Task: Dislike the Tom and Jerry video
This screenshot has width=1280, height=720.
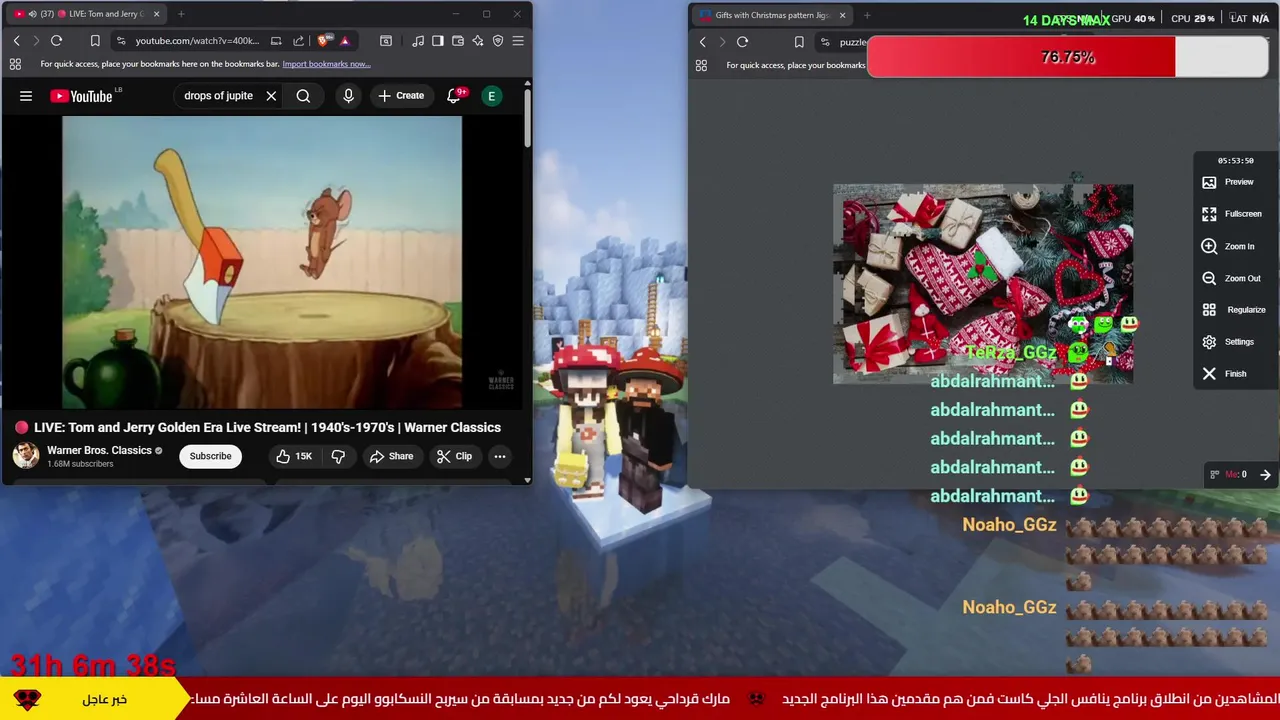Action: [x=338, y=456]
